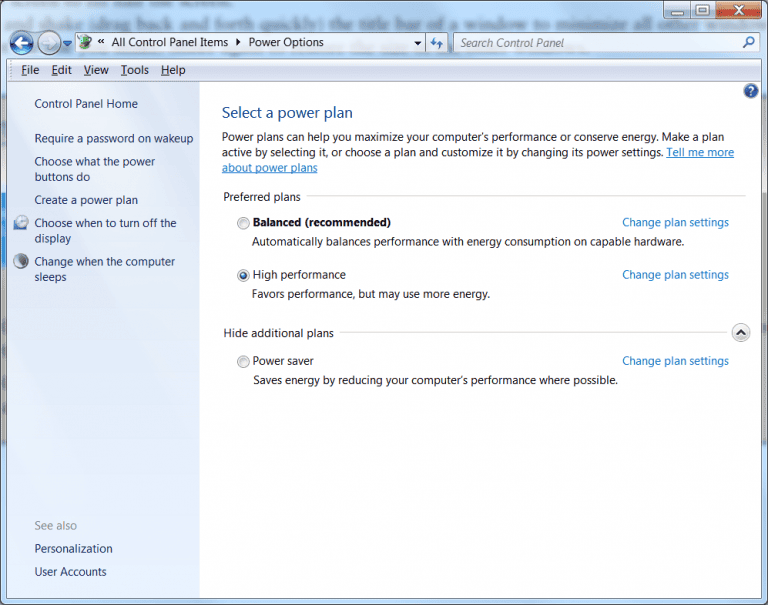Change plan settings for Power saver

(675, 361)
